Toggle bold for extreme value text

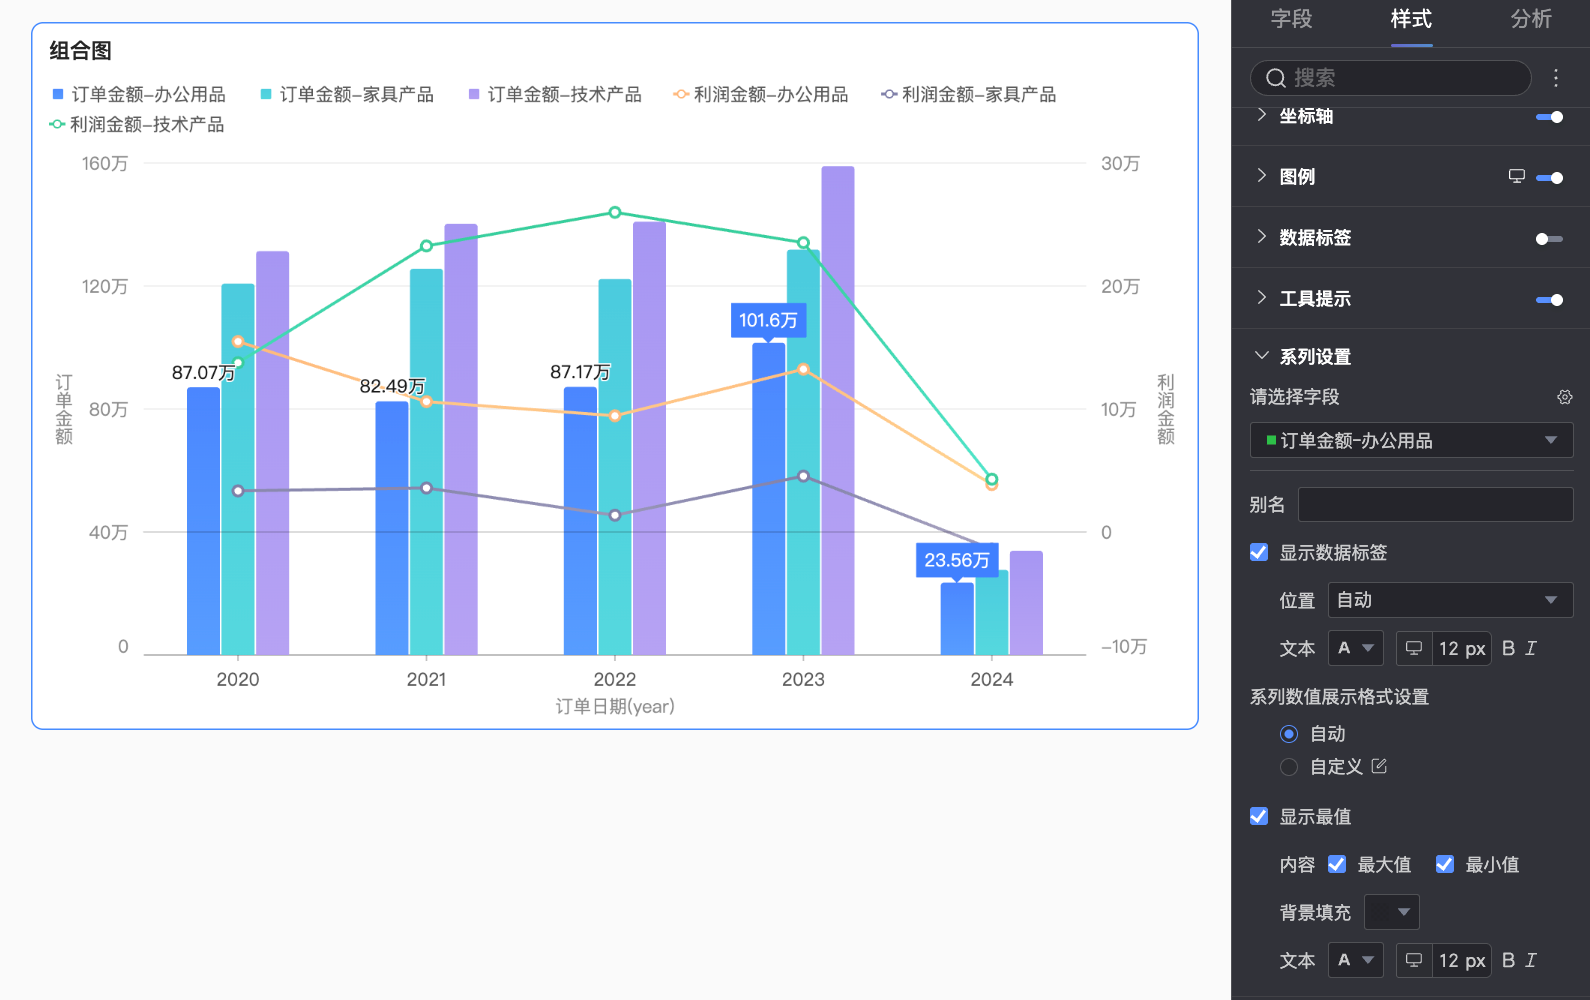[1509, 960]
